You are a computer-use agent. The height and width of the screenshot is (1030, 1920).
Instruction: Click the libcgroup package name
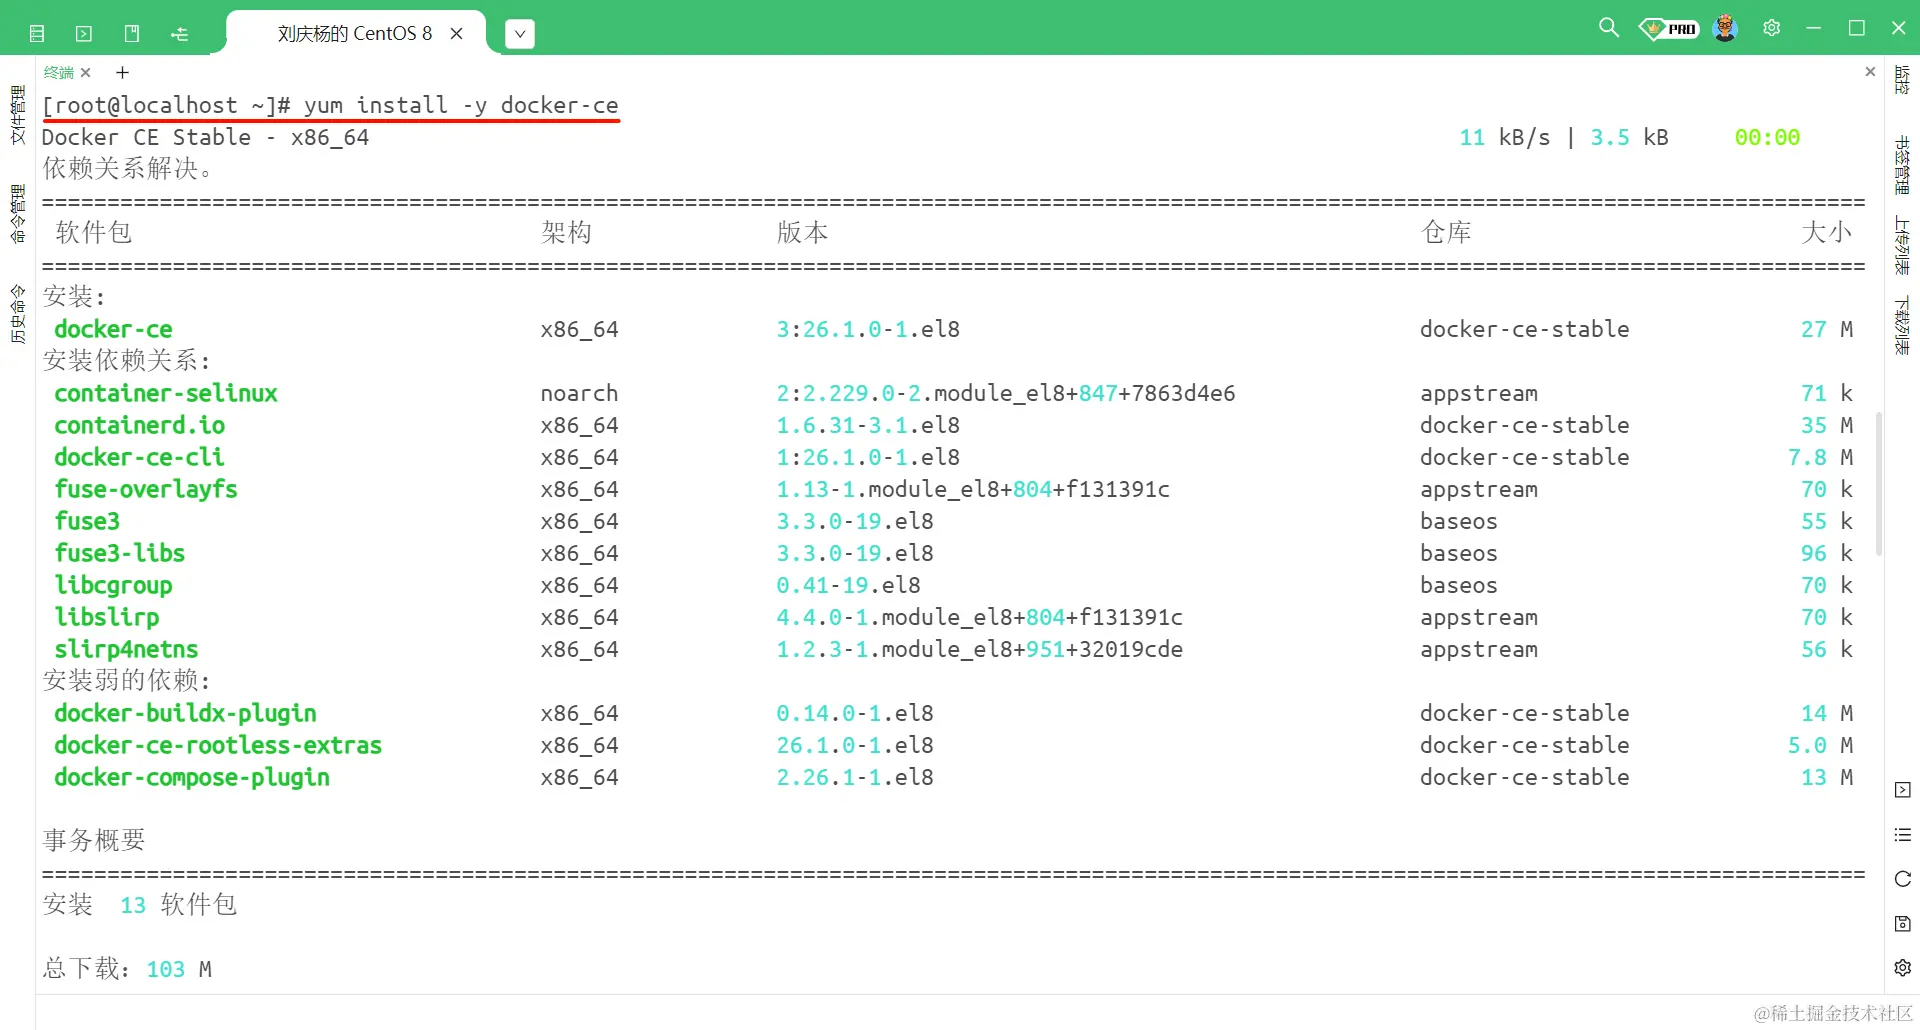[113, 585]
